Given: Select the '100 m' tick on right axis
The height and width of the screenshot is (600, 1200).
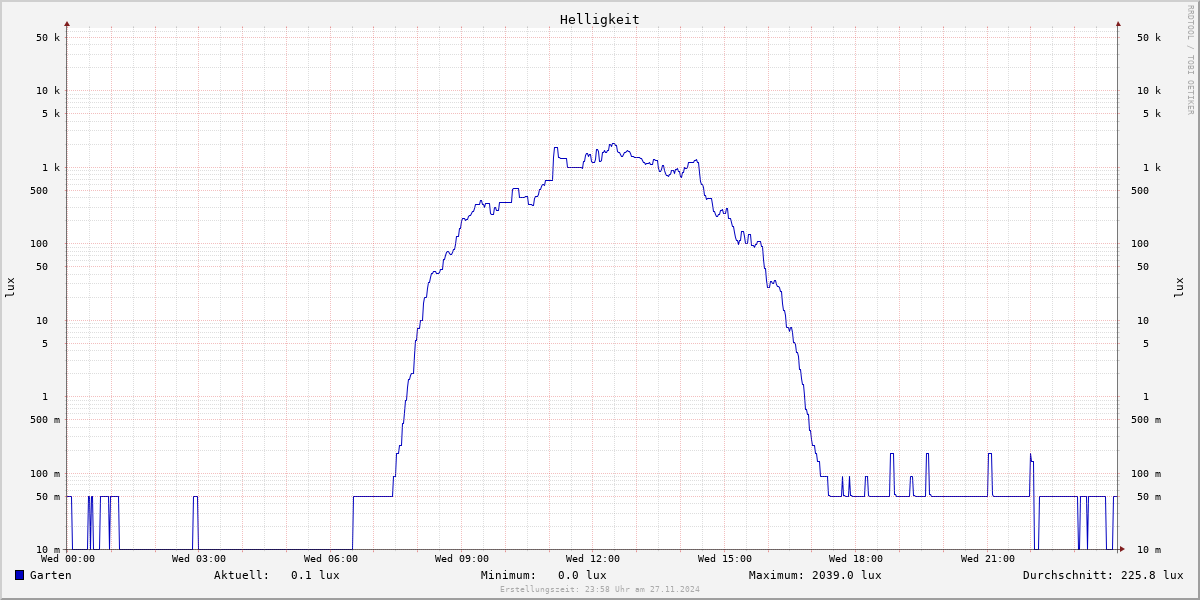Looking at the screenshot, I should (x=1146, y=474).
